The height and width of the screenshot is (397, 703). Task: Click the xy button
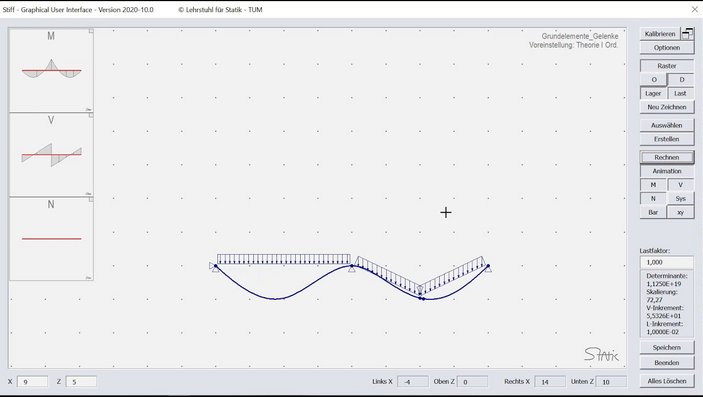pos(681,212)
